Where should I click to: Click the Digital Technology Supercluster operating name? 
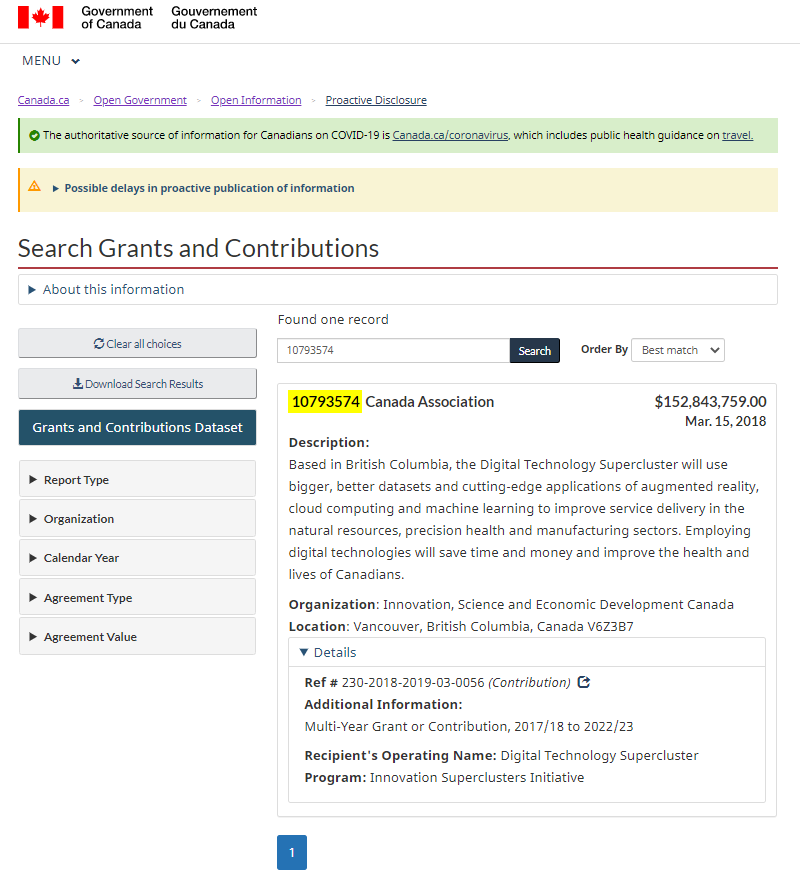point(599,755)
